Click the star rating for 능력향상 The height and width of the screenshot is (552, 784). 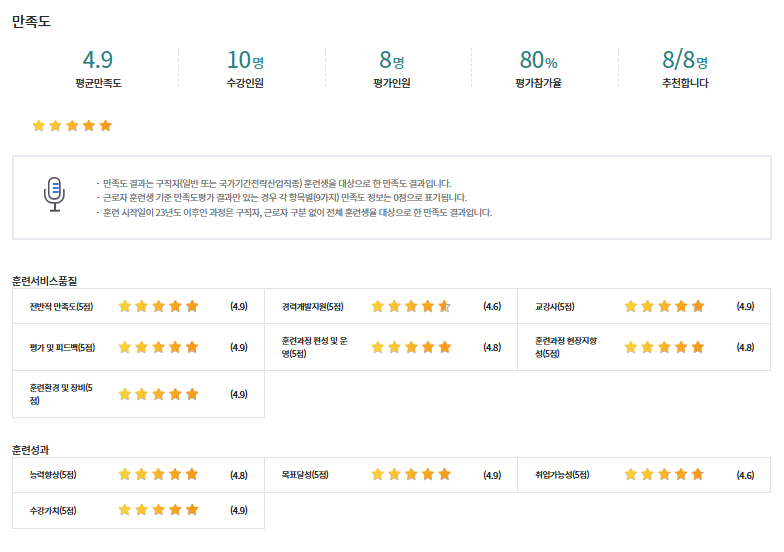click(x=159, y=475)
